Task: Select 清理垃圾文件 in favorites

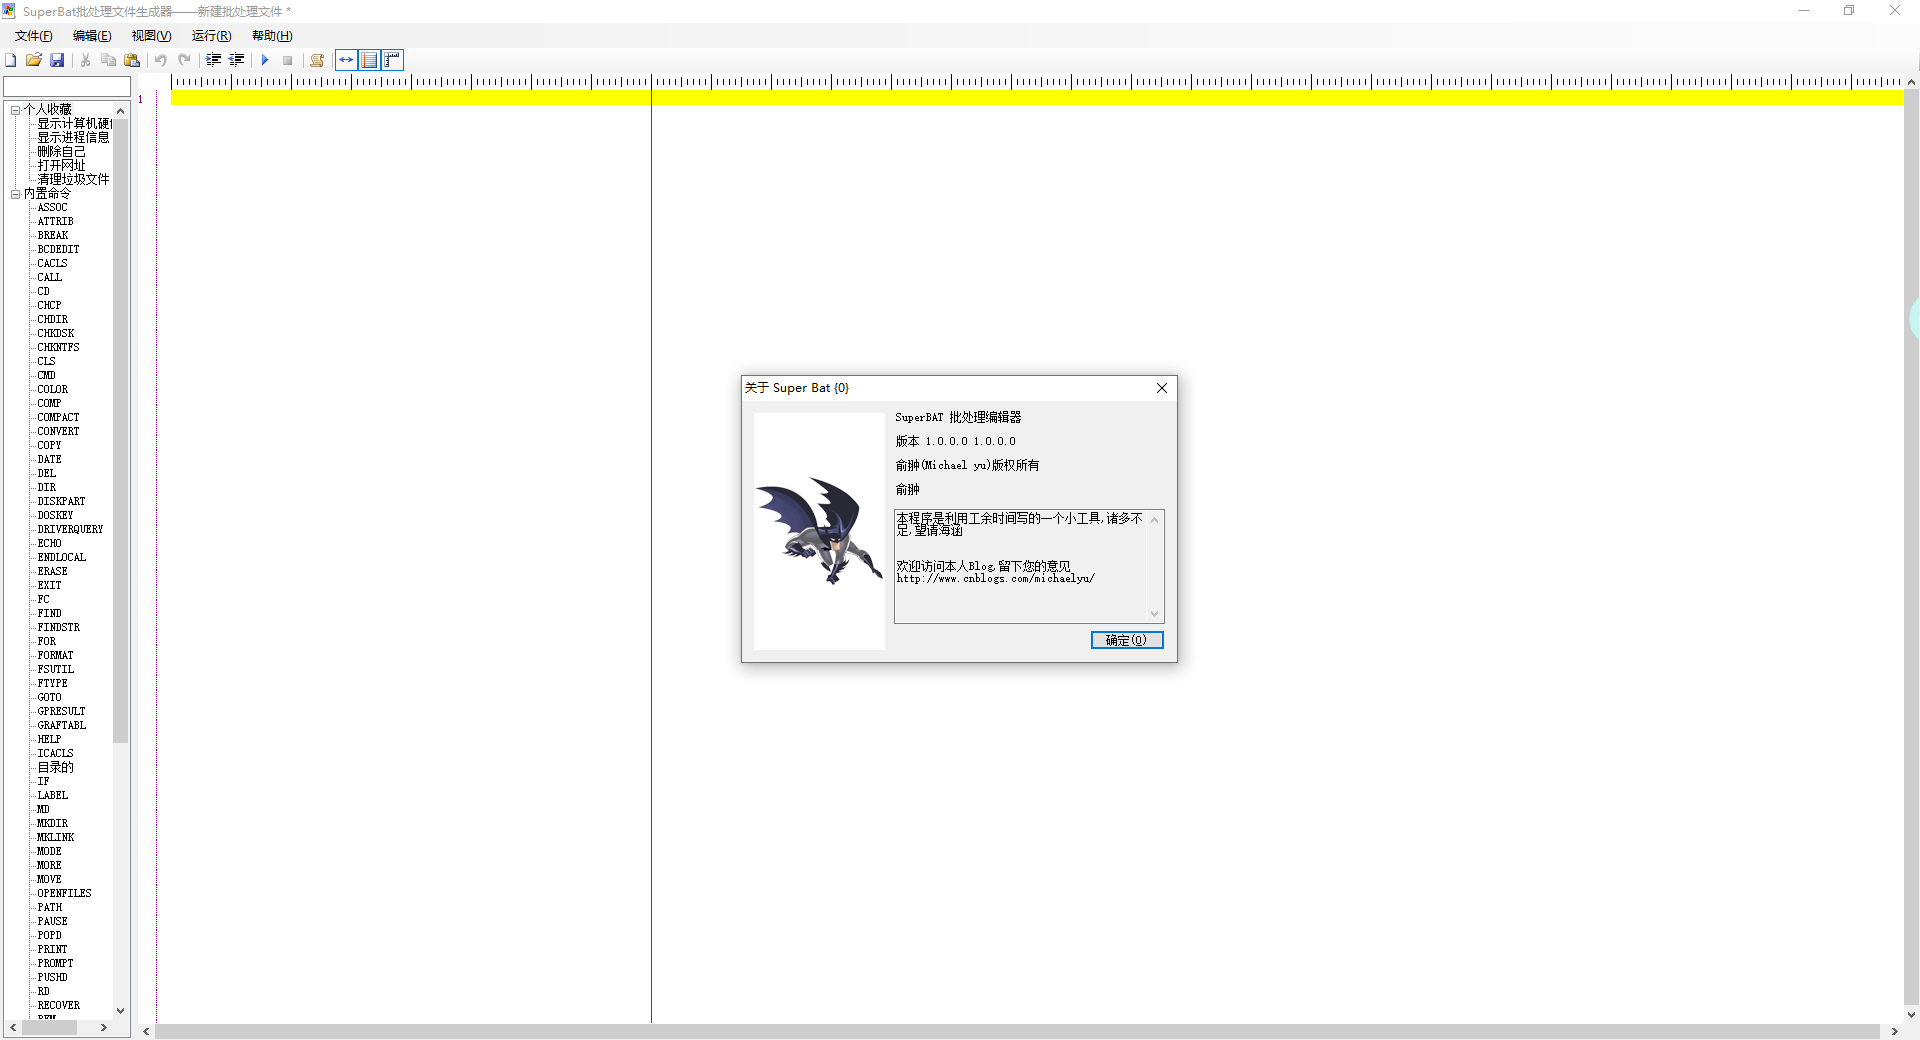Action: click(x=73, y=180)
